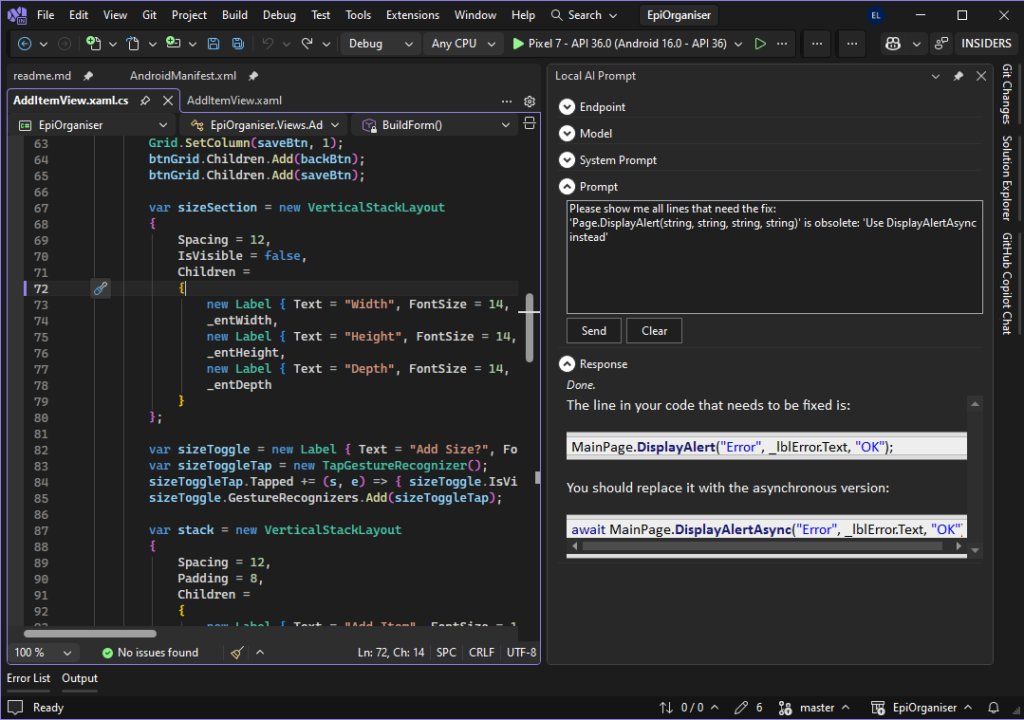Toggle pin on Local AI Prompt panel
Viewport: 1024px width, 720px height.
(x=958, y=76)
